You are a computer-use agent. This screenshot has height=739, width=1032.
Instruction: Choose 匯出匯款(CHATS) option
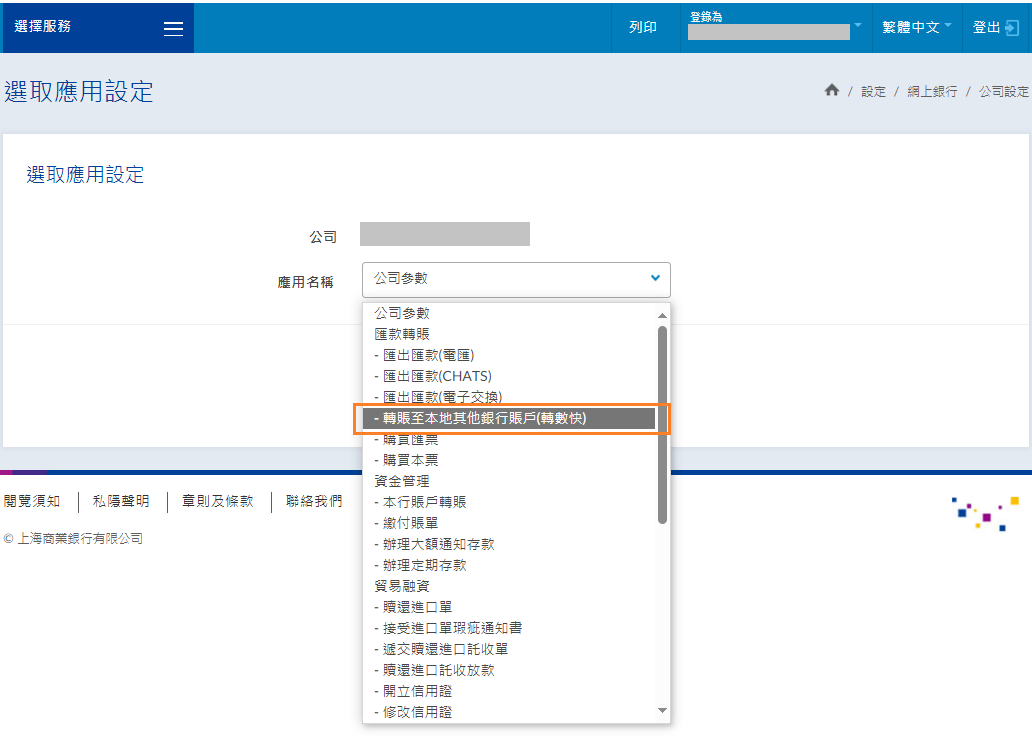pyautogui.click(x=433, y=376)
